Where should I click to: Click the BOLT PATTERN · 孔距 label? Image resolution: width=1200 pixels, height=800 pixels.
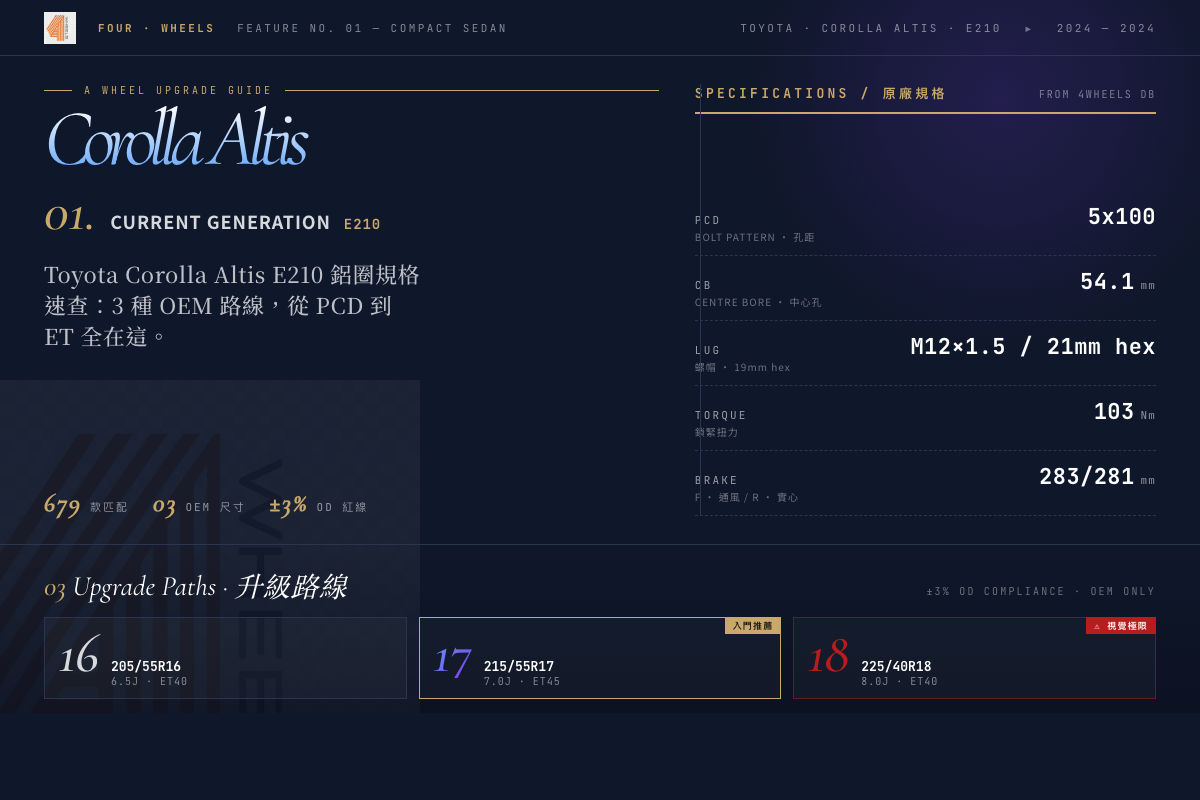[755, 238]
